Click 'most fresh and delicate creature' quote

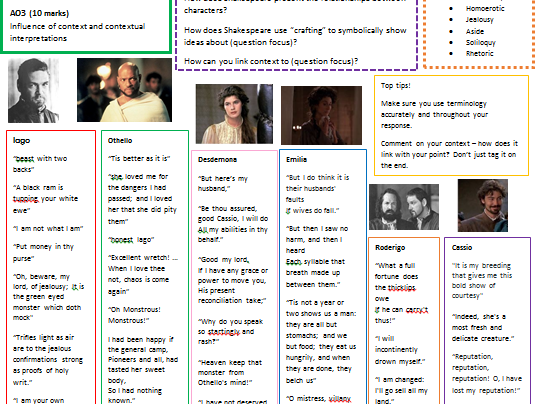click(x=483, y=327)
